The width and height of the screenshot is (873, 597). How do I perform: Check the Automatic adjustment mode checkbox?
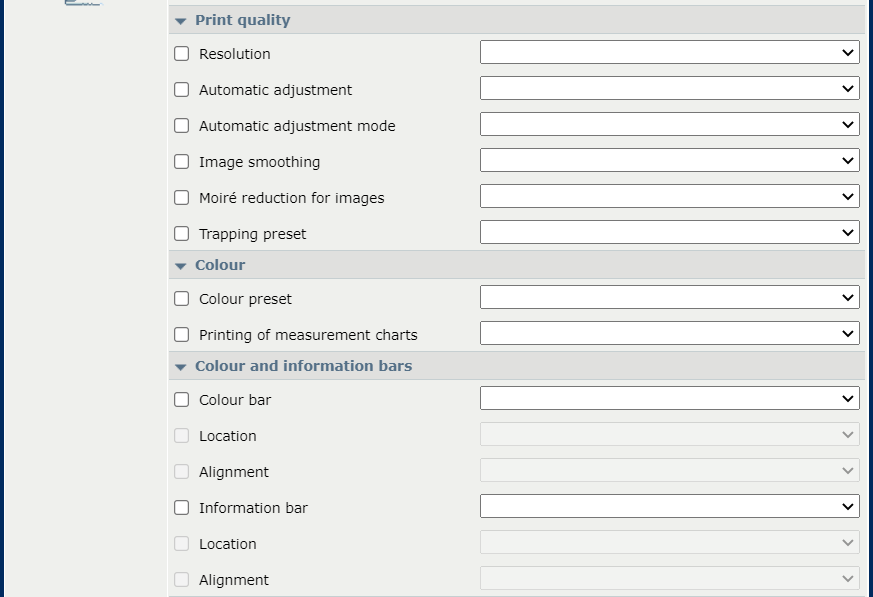click(x=181, y=126)
